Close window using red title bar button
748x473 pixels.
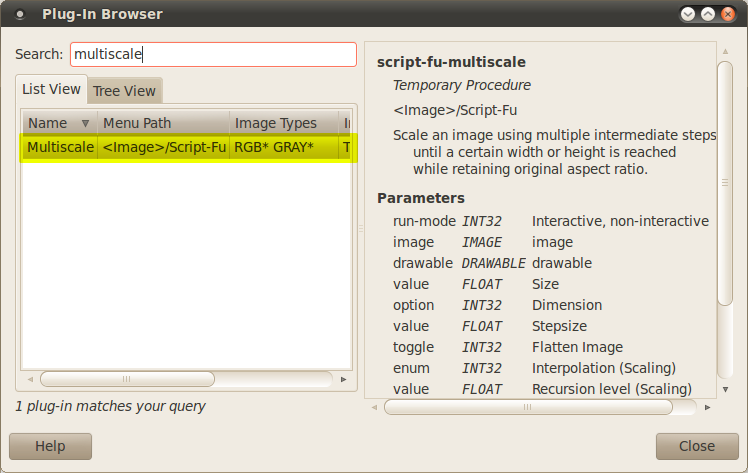(x=728, y=14)
